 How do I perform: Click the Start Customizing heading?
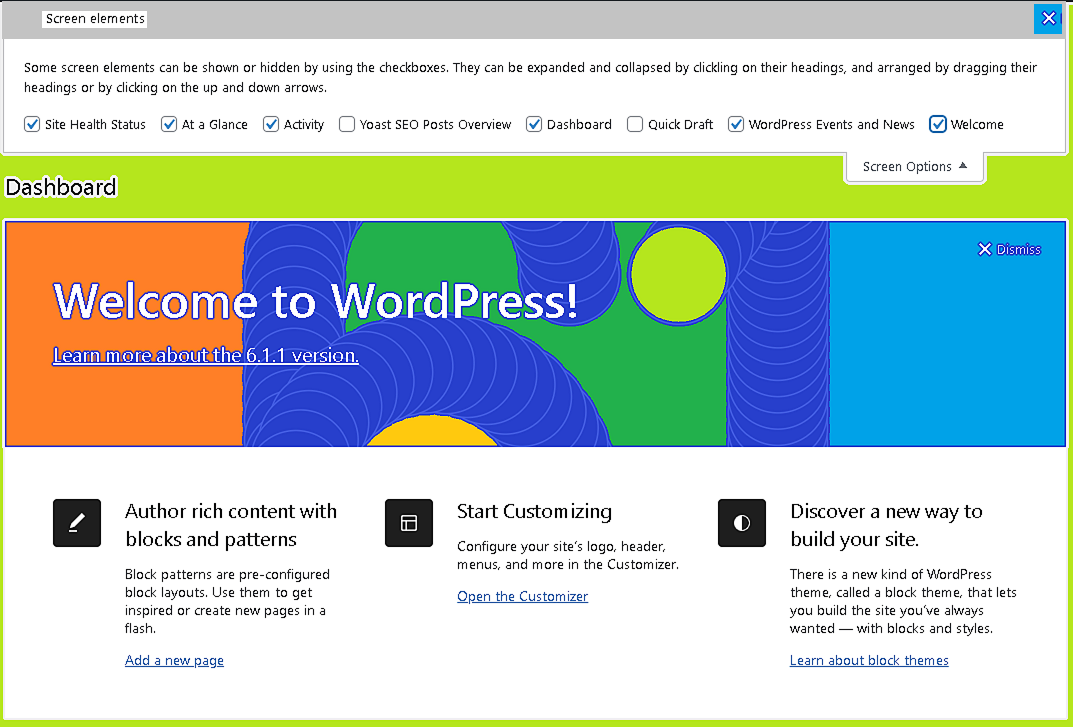[x=534, y=511]
